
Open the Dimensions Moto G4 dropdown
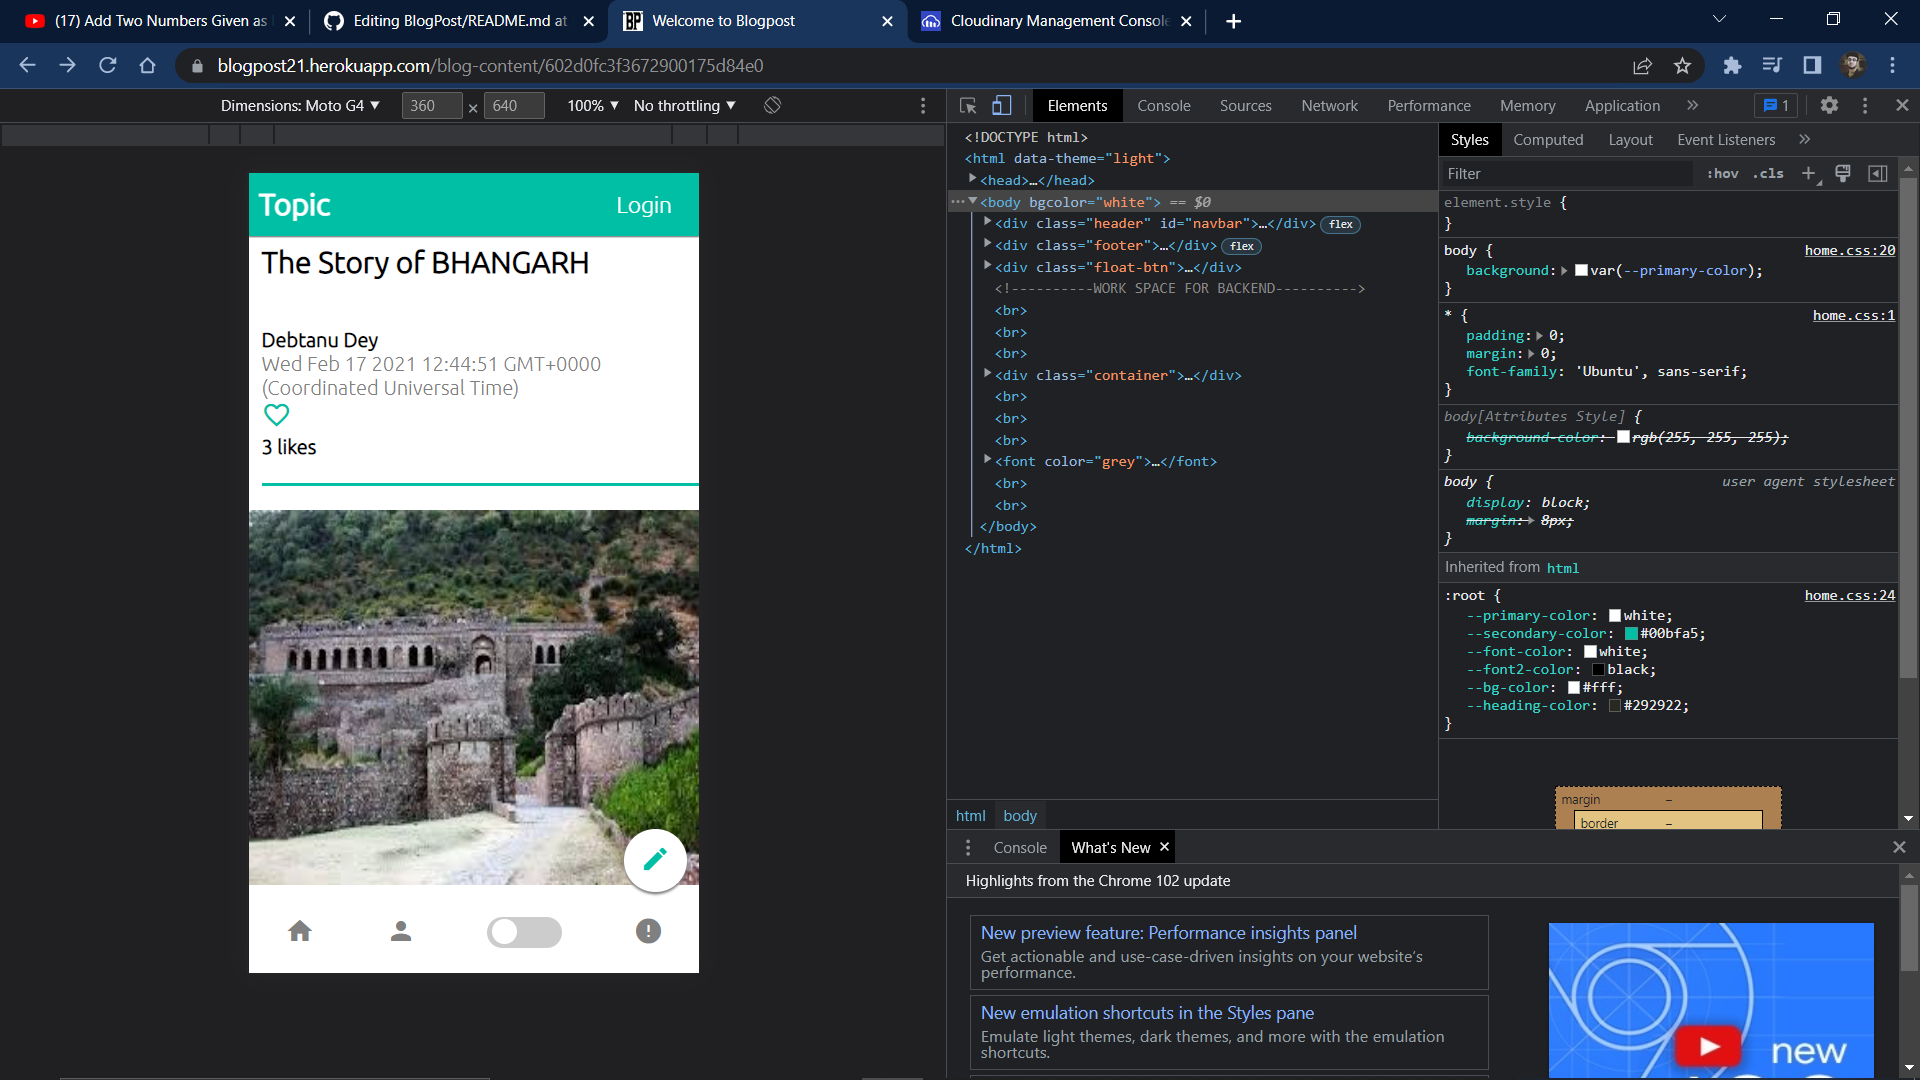click(x=300, y=106)
